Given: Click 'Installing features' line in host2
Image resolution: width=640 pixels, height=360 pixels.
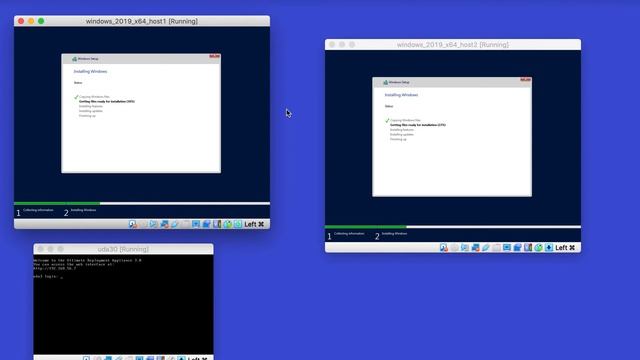Looking at the screenshot, I should point(402,130).
